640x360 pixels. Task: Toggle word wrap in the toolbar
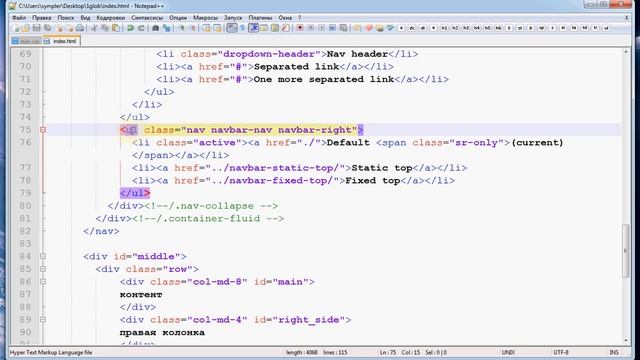232,28
